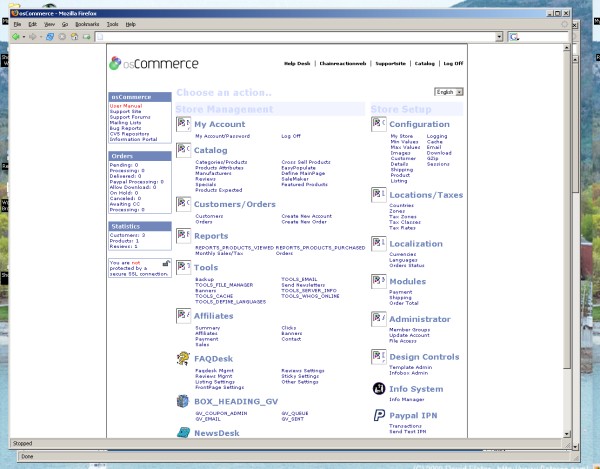
Task: Click the Create New Order link
Action: click(304, 222)
